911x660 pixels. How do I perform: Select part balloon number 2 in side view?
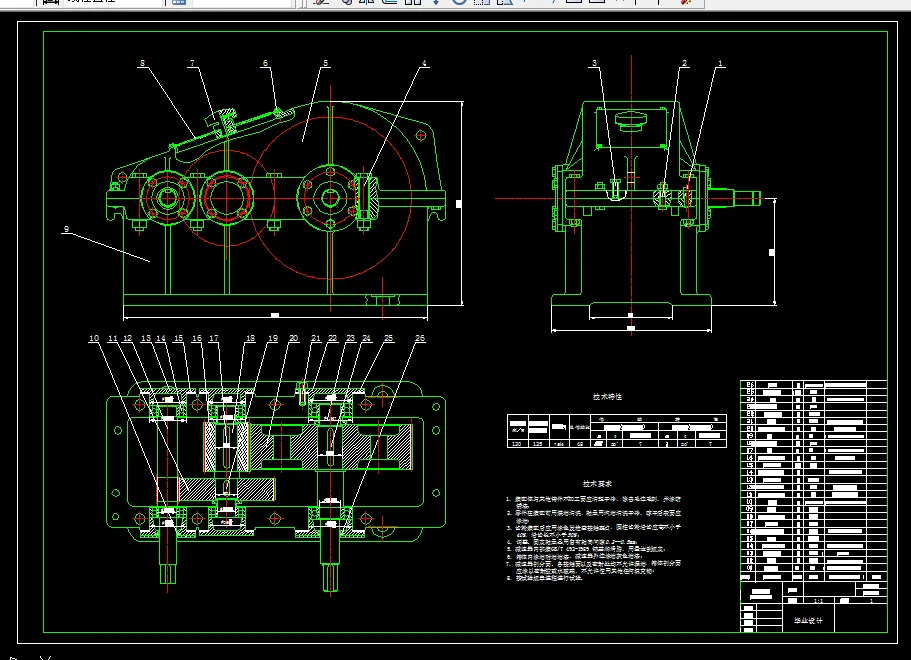click(684, 63)
